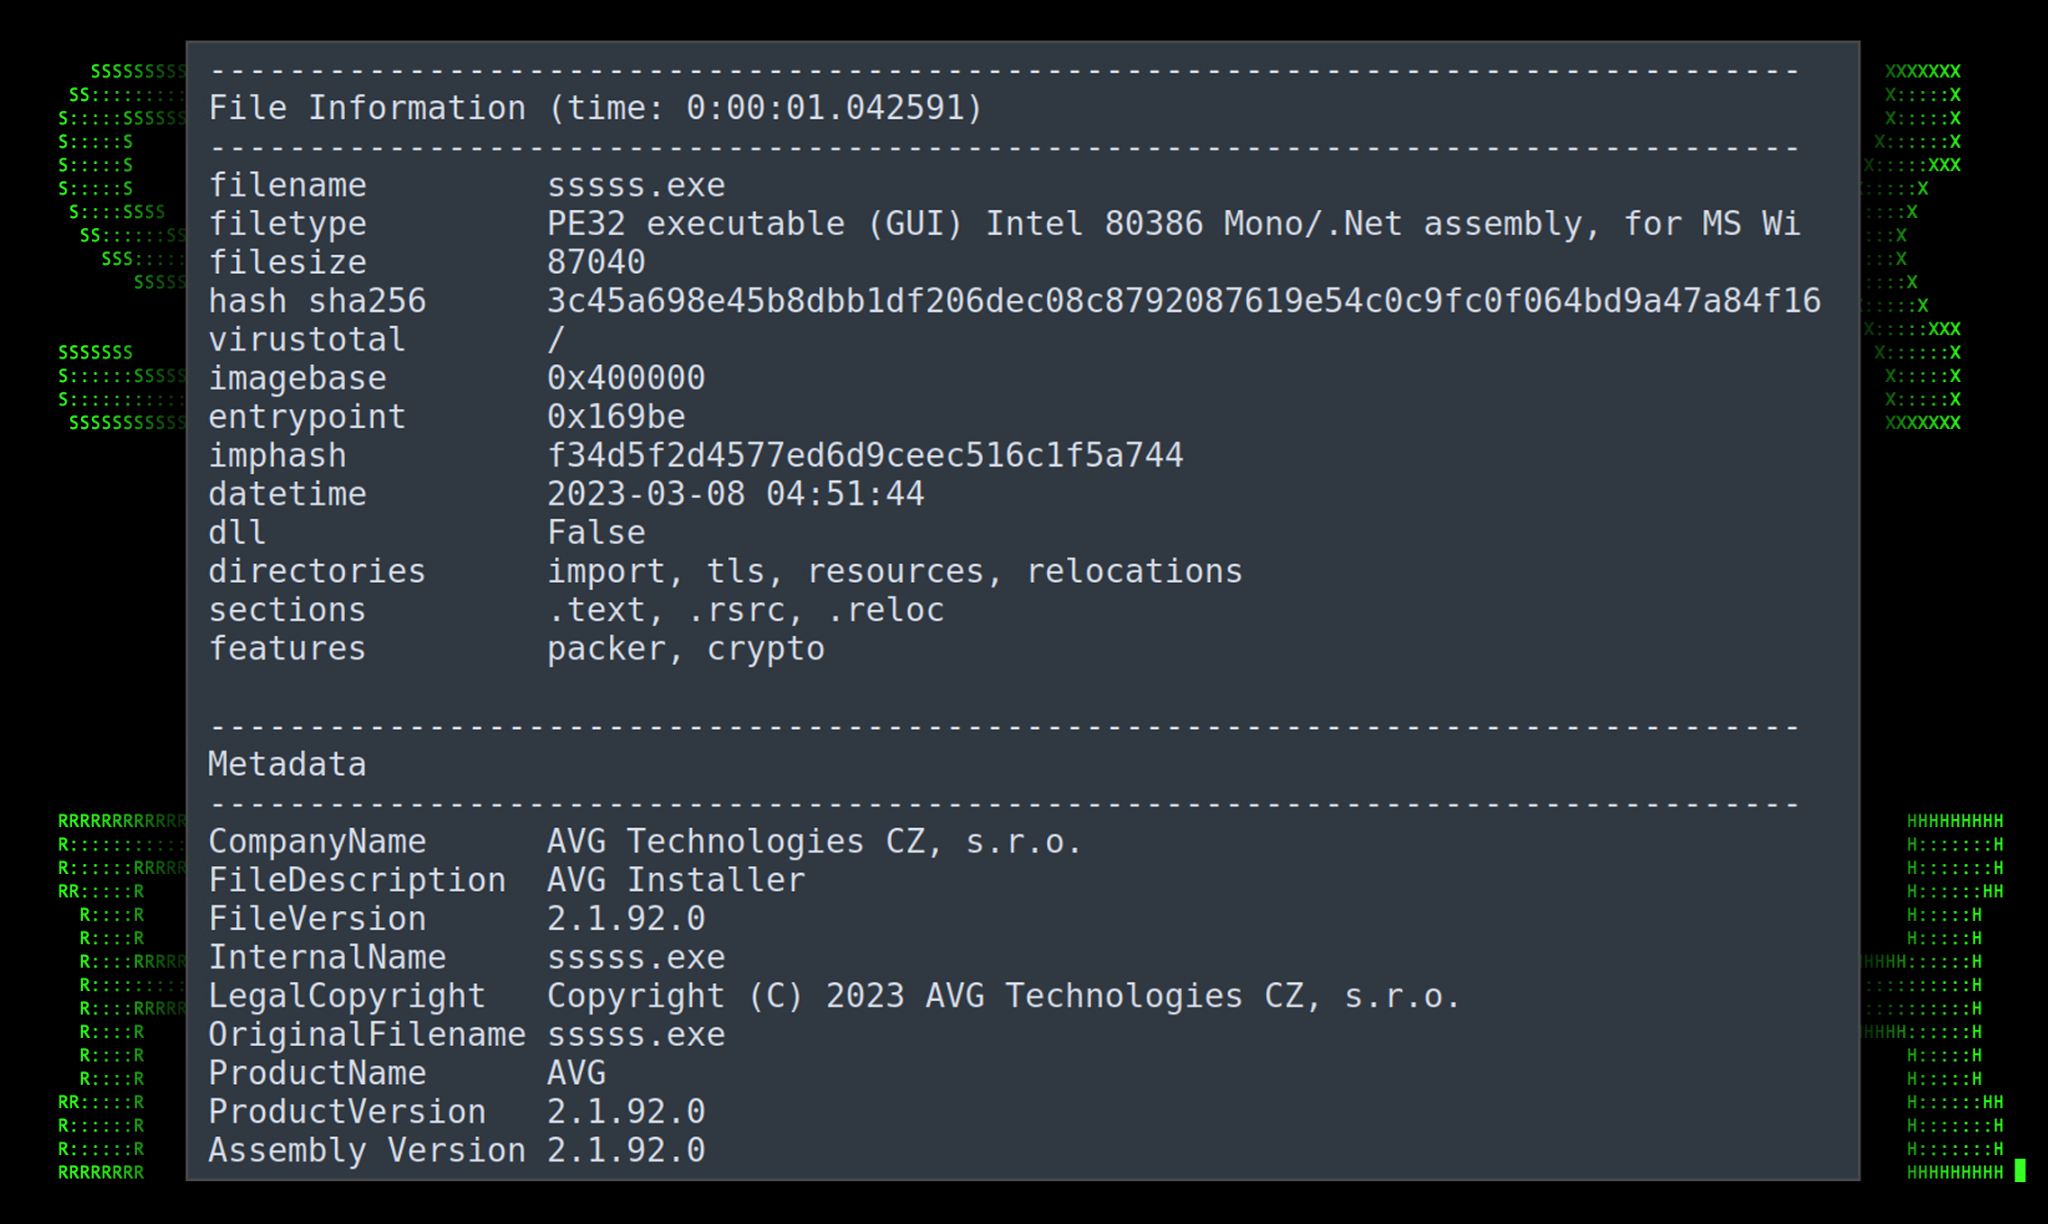Screen dimensions: 2048x1224
Task: Click the filesize value 87040
Action: pyautogui.click(x=596, y=262)
